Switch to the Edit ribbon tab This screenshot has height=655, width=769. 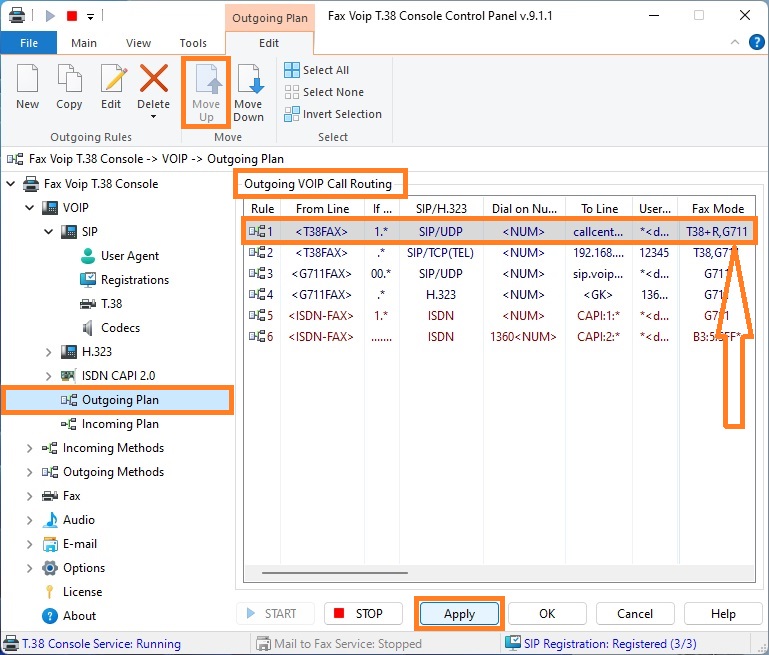(x=269, y=43)
